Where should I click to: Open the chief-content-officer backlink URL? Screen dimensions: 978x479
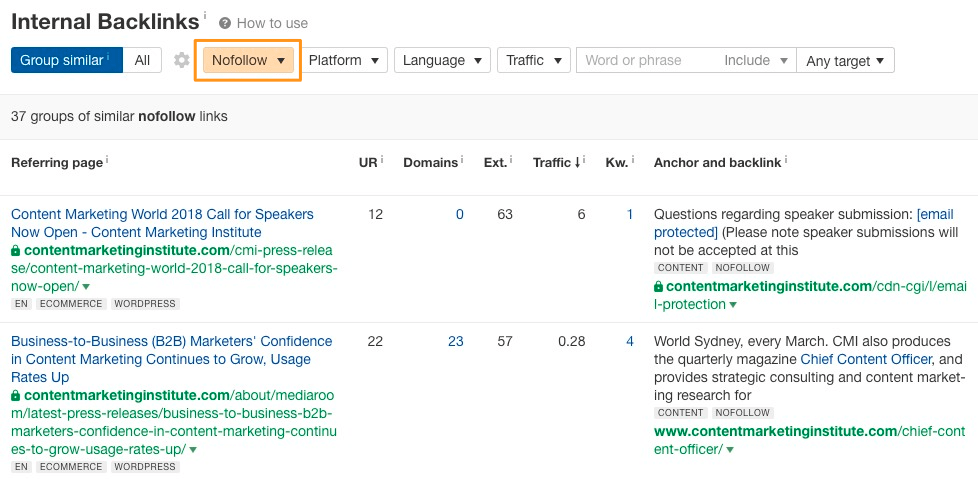click(810, 440)
